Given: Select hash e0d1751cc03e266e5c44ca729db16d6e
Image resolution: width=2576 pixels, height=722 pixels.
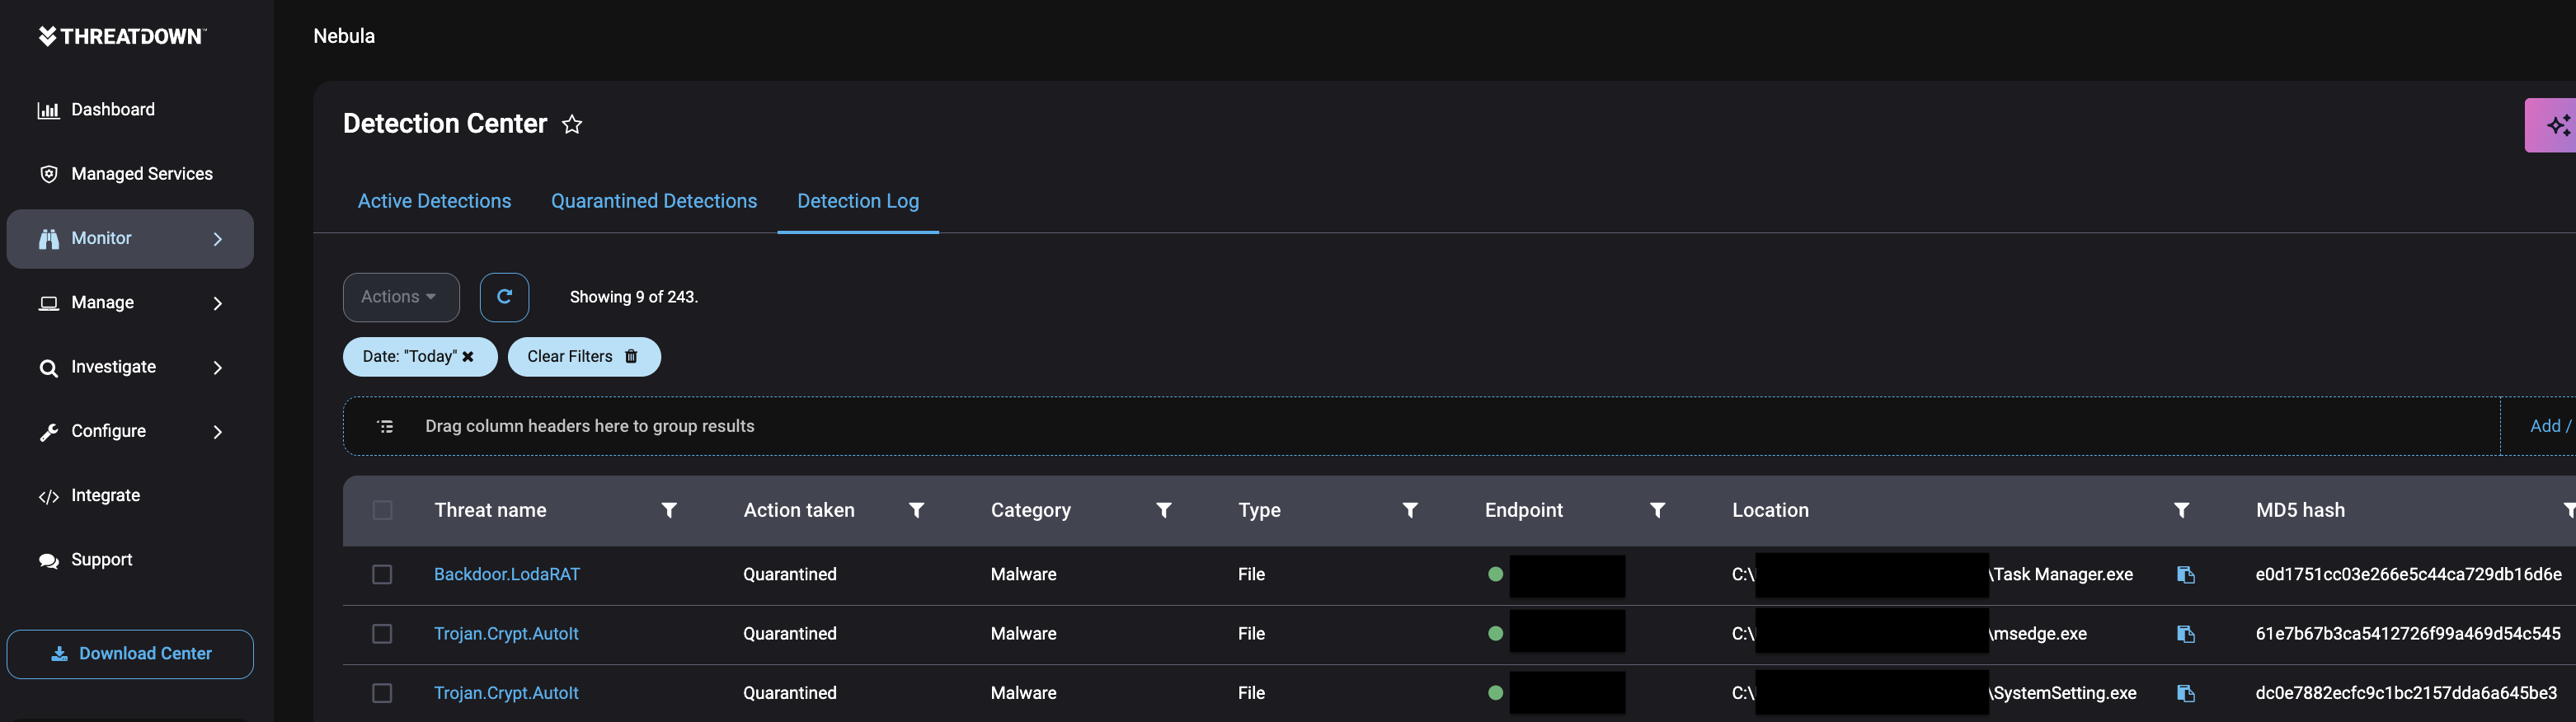Looking at the screenshot, I should coord(2408,574).
